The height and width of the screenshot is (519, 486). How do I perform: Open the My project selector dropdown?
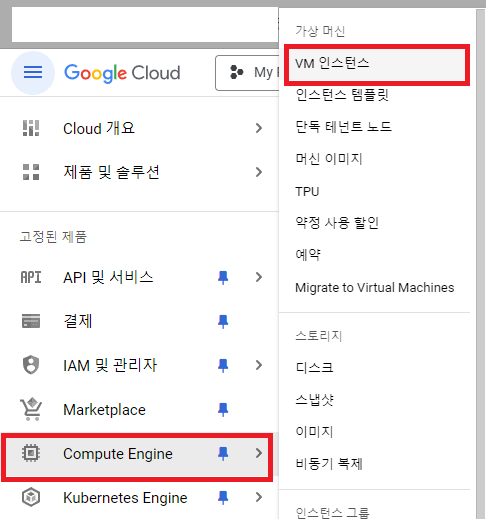(247, 73)
